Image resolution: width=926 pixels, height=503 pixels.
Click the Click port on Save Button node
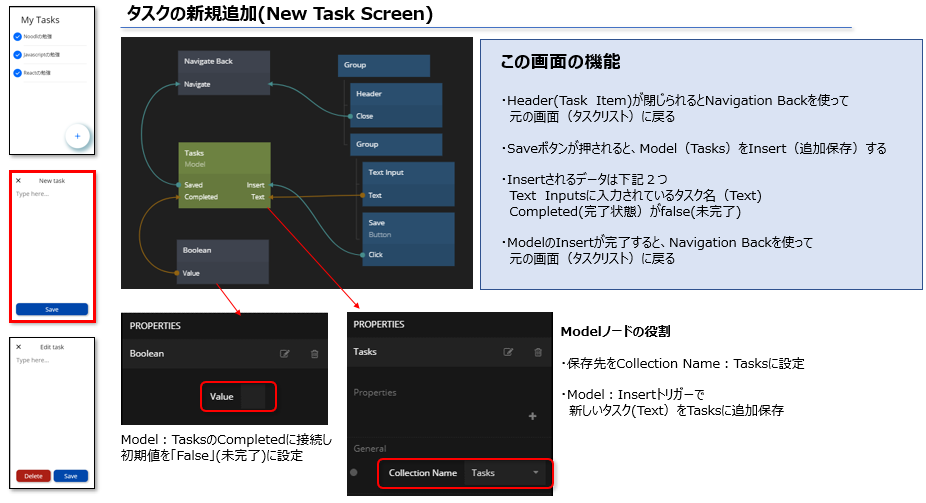[x=363, y=255]
